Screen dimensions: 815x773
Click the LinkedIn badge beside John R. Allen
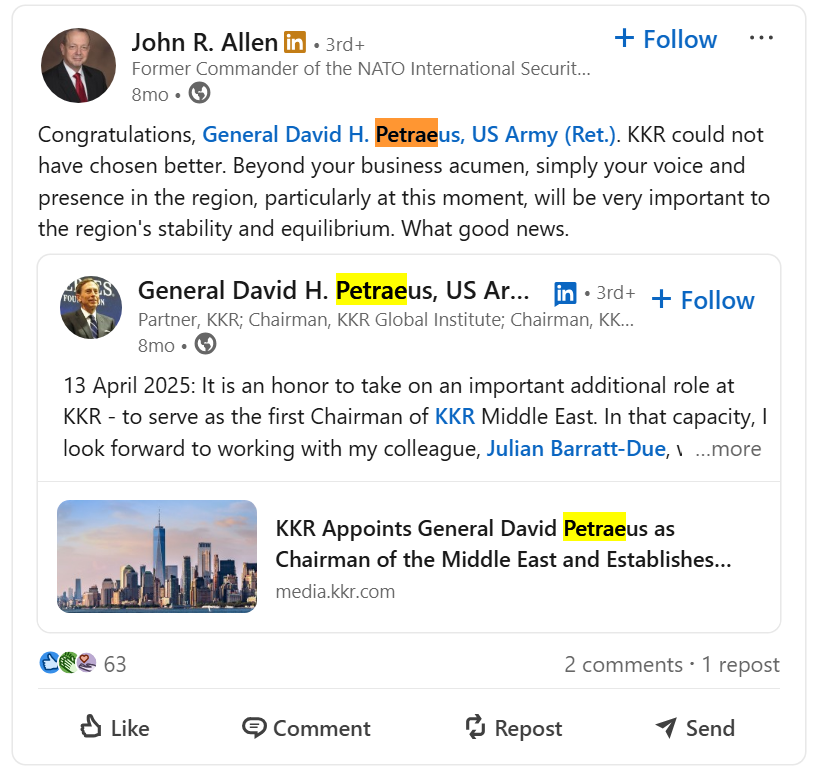294,42
